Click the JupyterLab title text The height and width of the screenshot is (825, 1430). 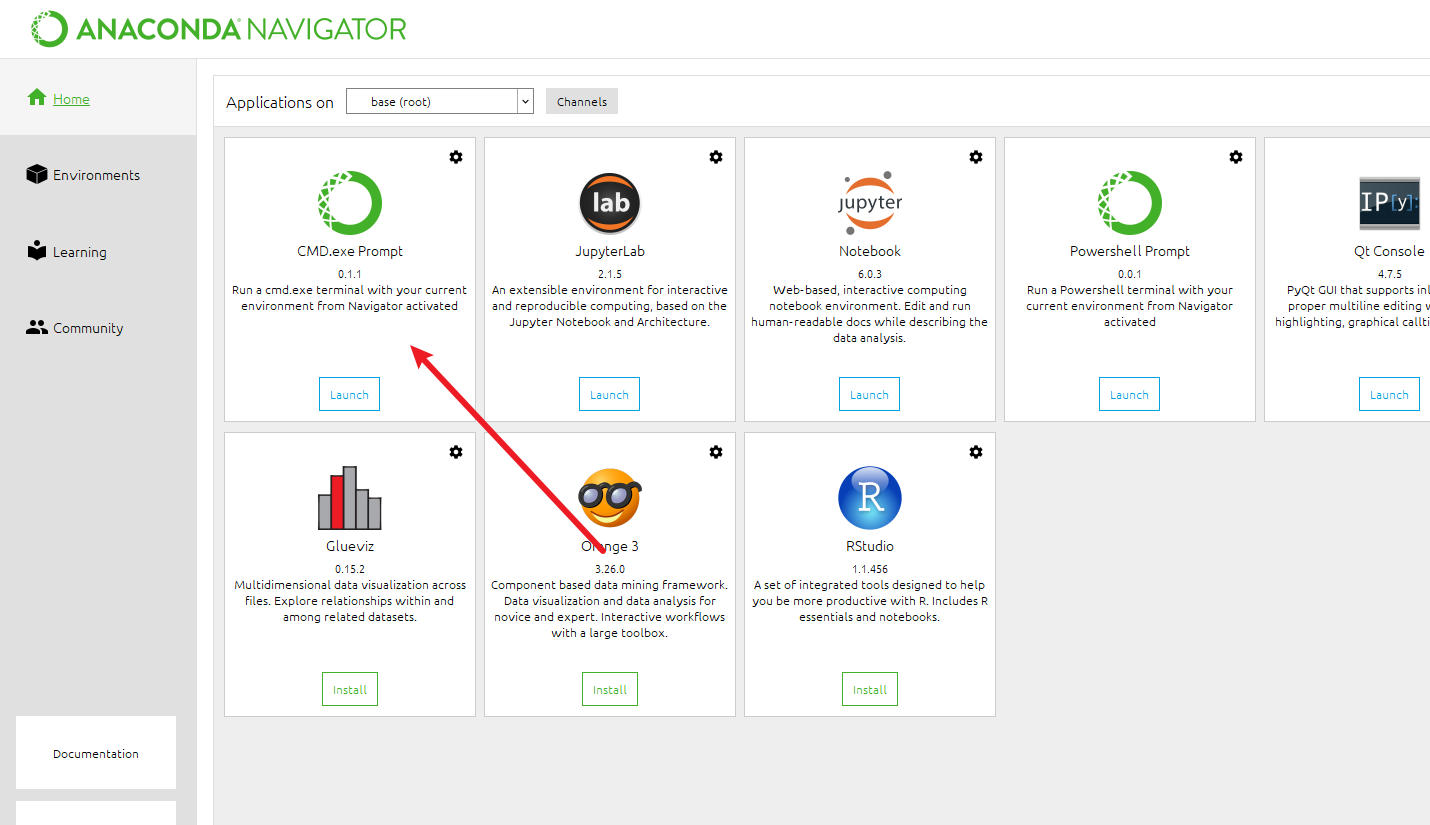coord(610,251)
